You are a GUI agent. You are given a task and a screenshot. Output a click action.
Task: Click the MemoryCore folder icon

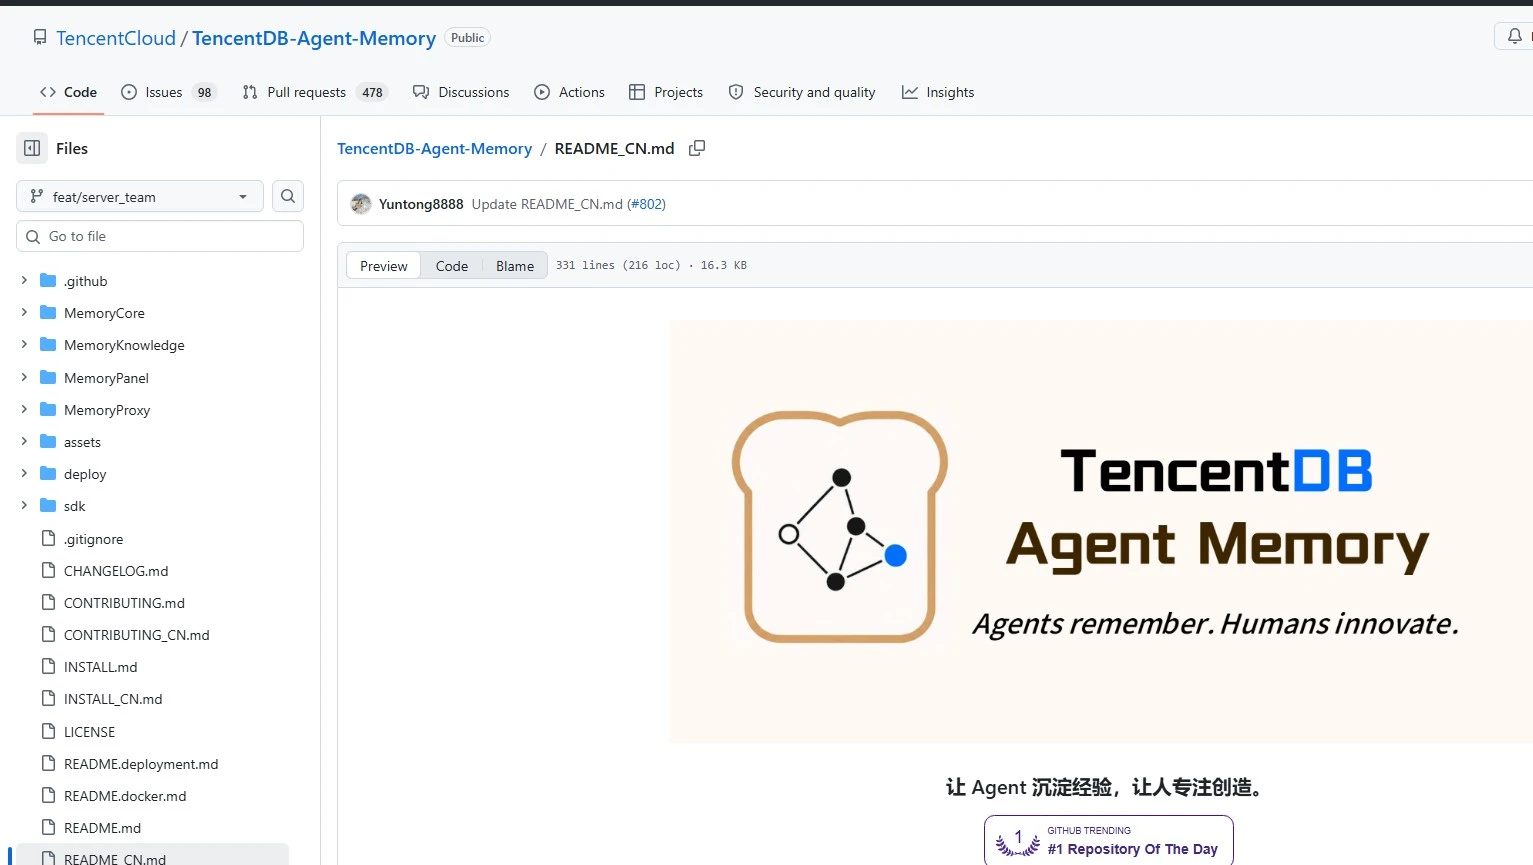pyautogui.click(x=48, y=313)
